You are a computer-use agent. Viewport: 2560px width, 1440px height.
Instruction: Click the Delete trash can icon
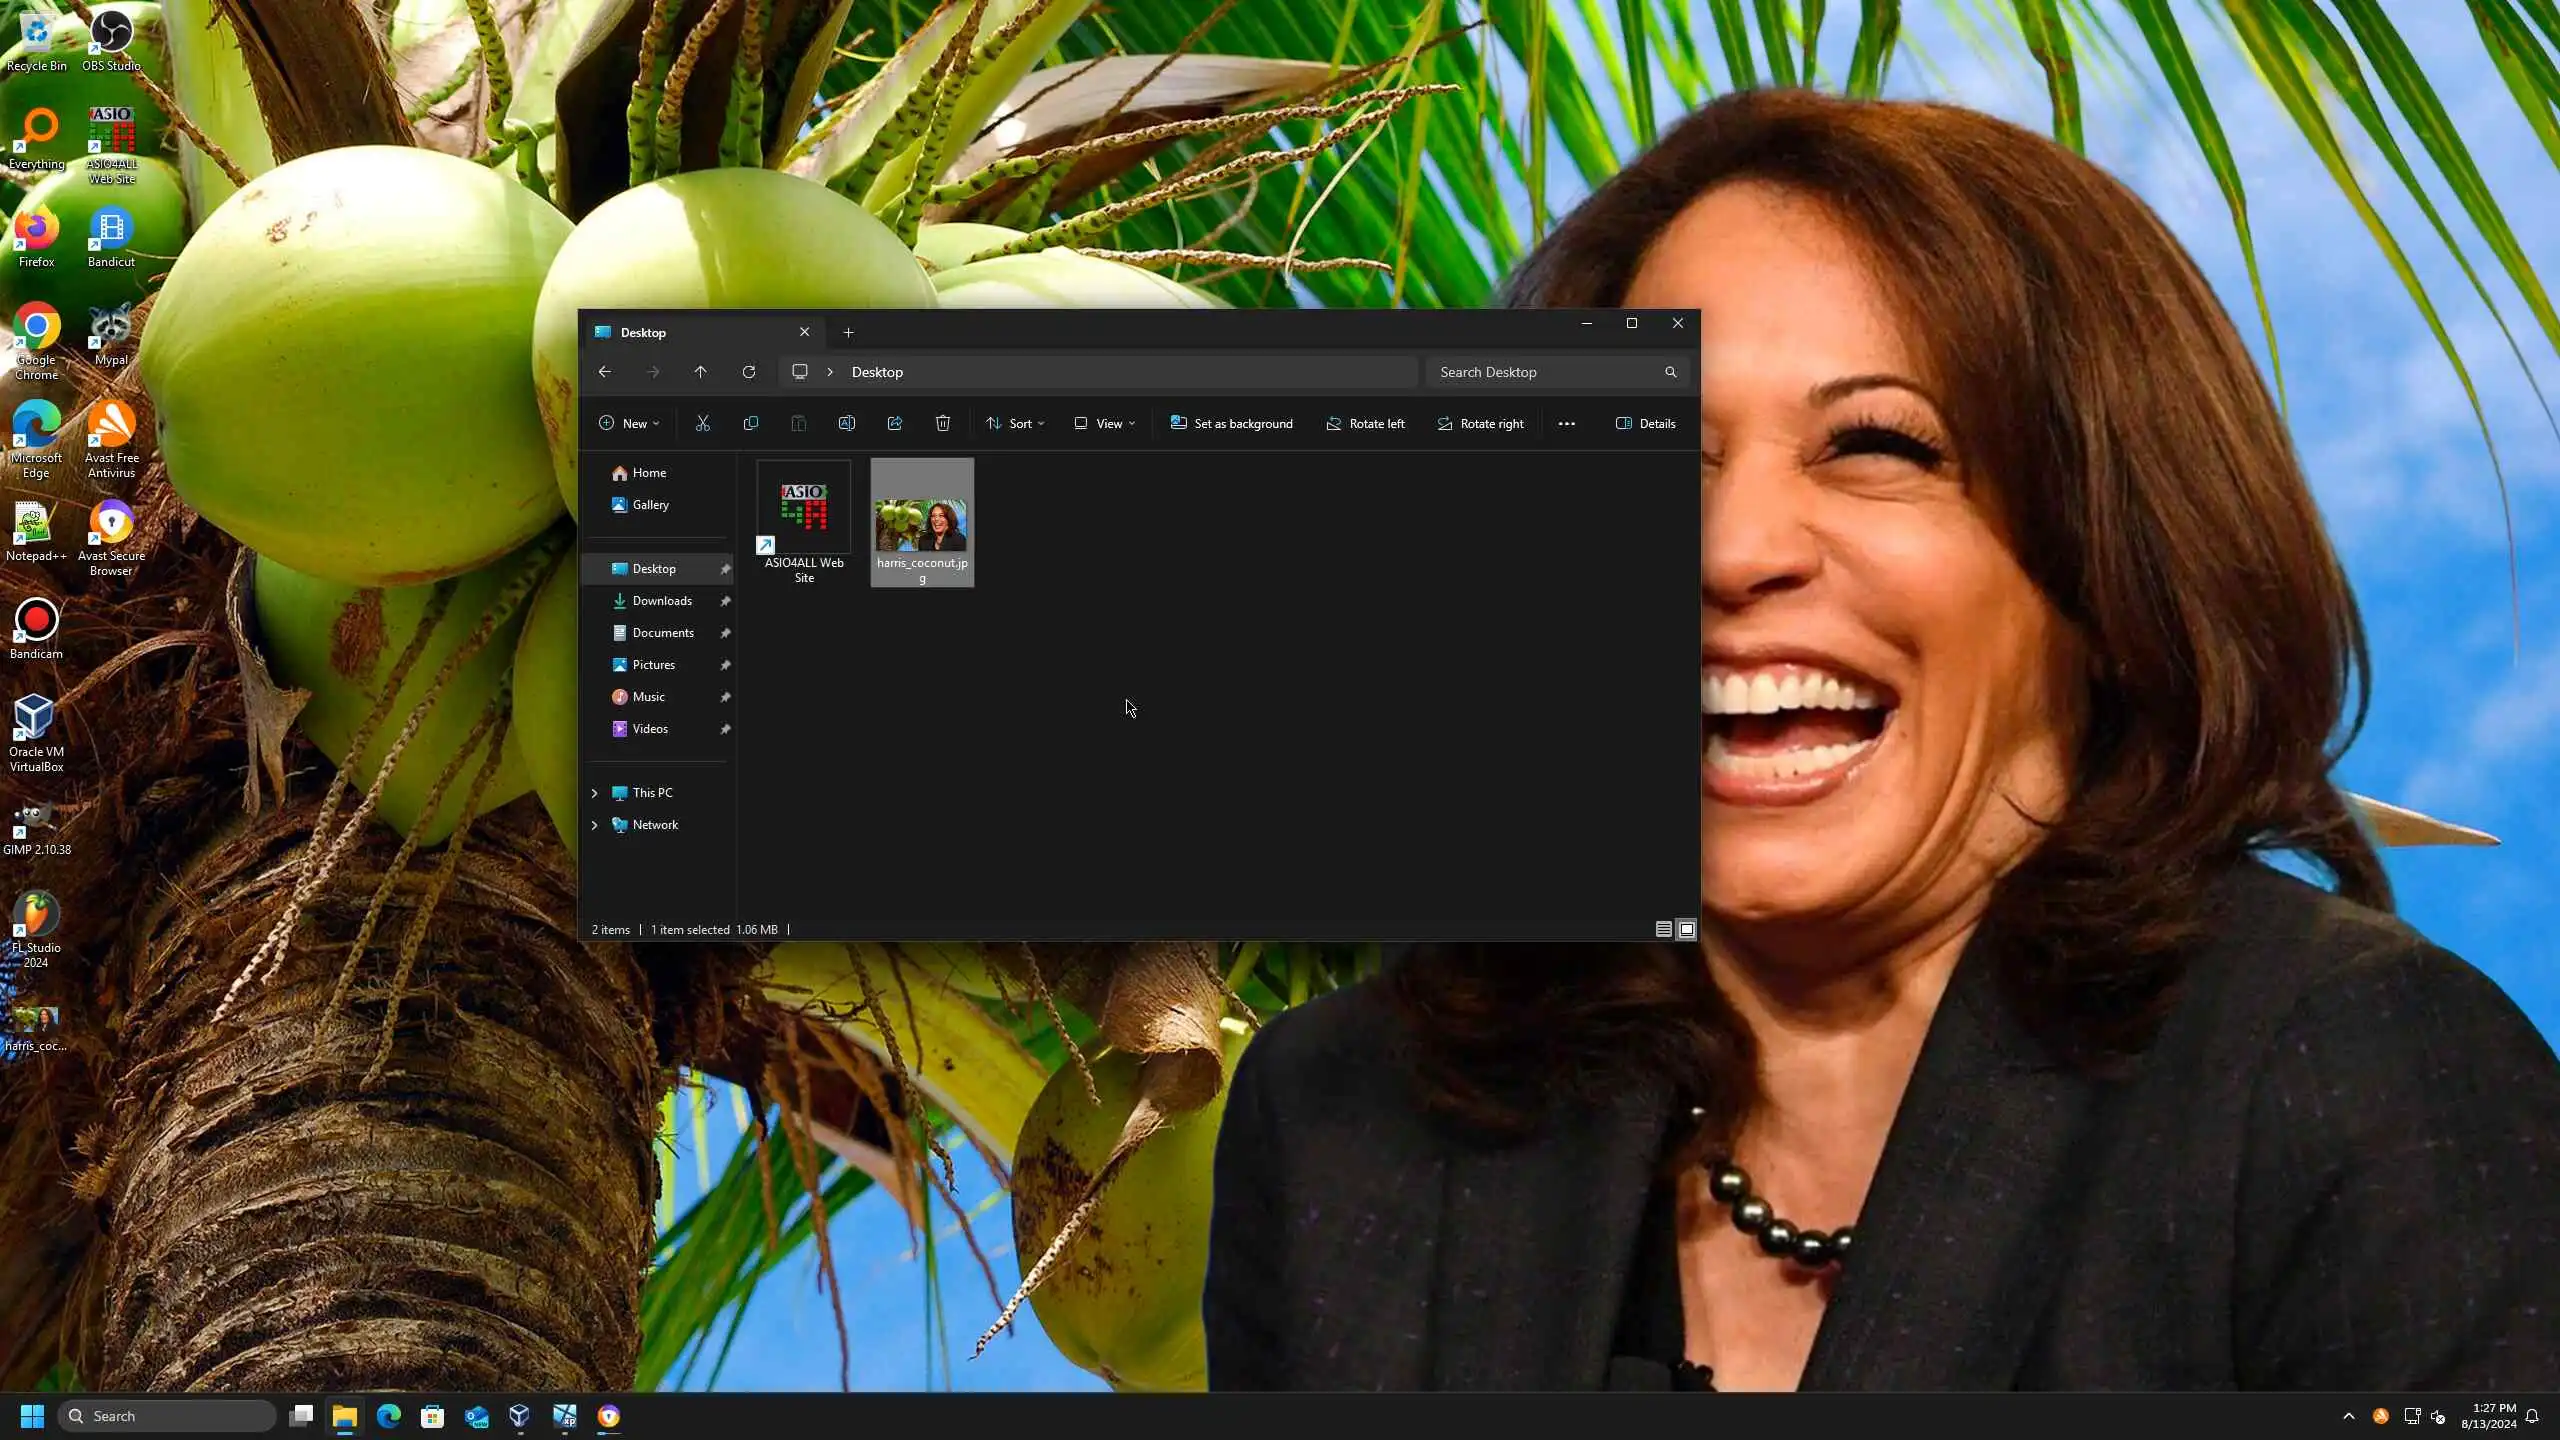pyautogui.click(x=942, y=423)
